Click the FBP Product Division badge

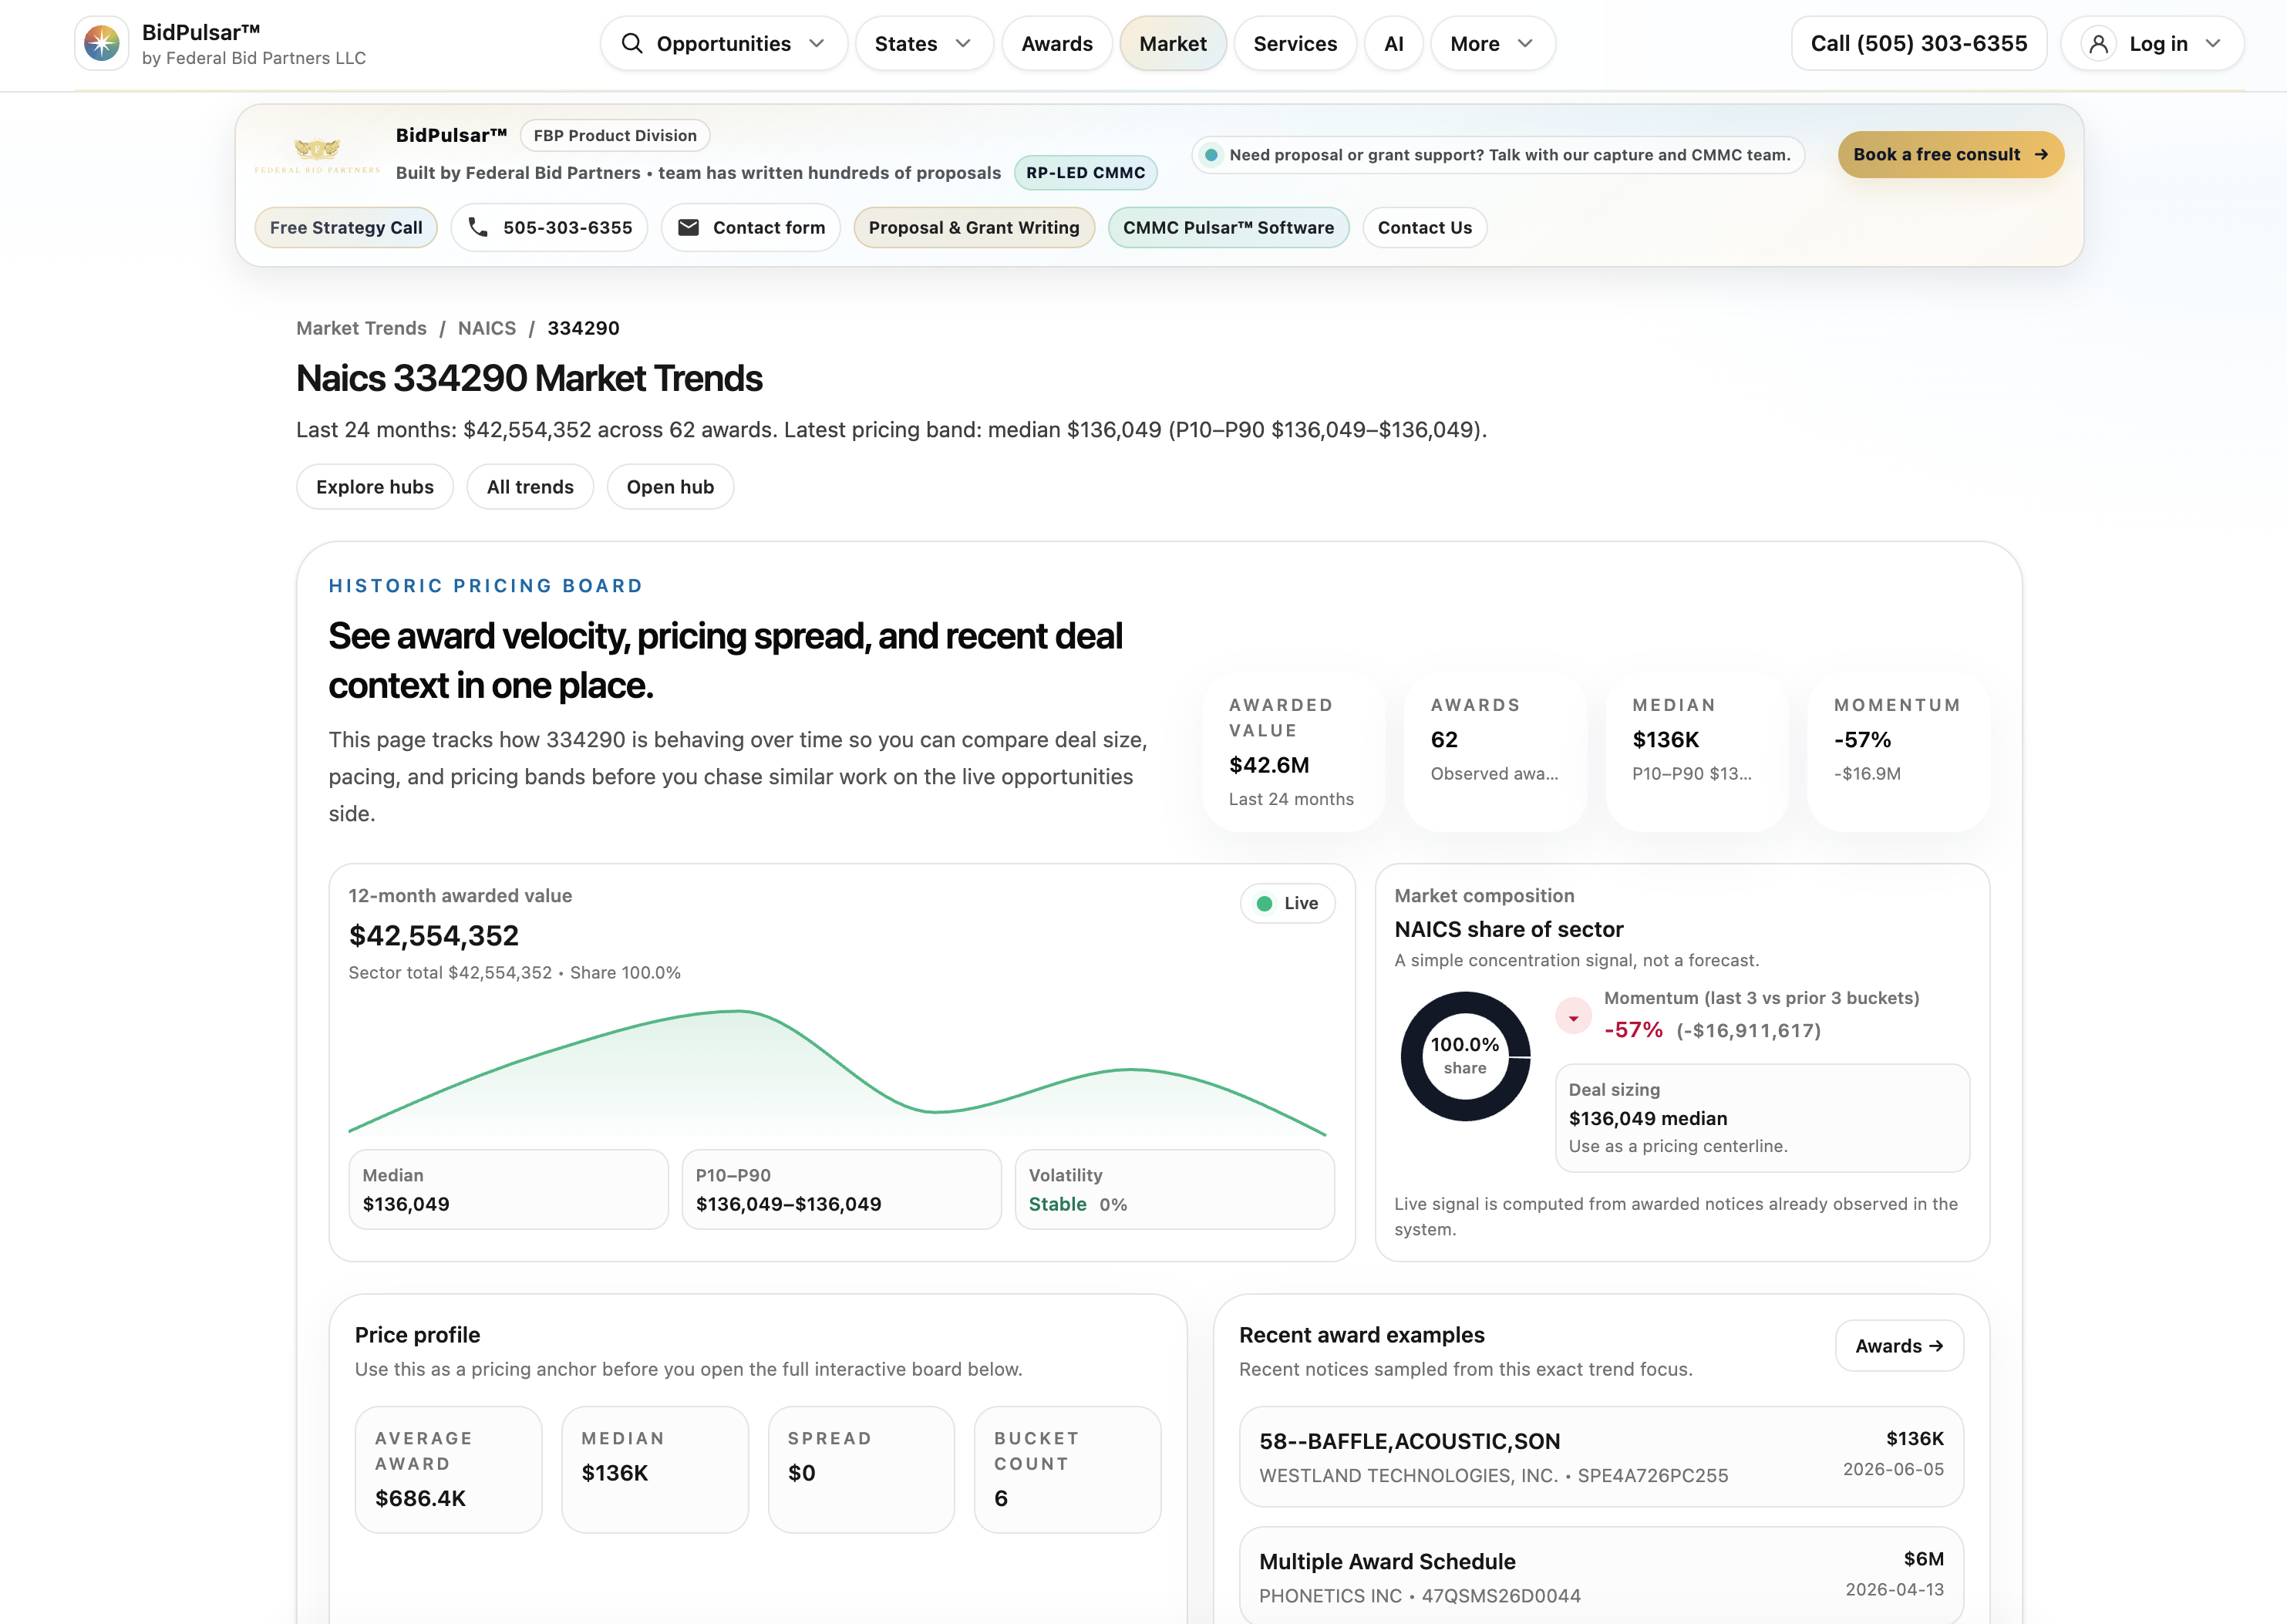[615, 135]
